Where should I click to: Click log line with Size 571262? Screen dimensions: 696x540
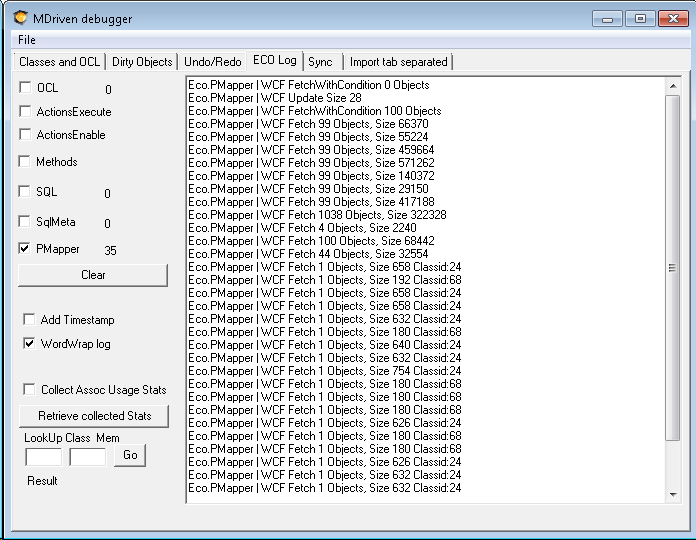311,163
